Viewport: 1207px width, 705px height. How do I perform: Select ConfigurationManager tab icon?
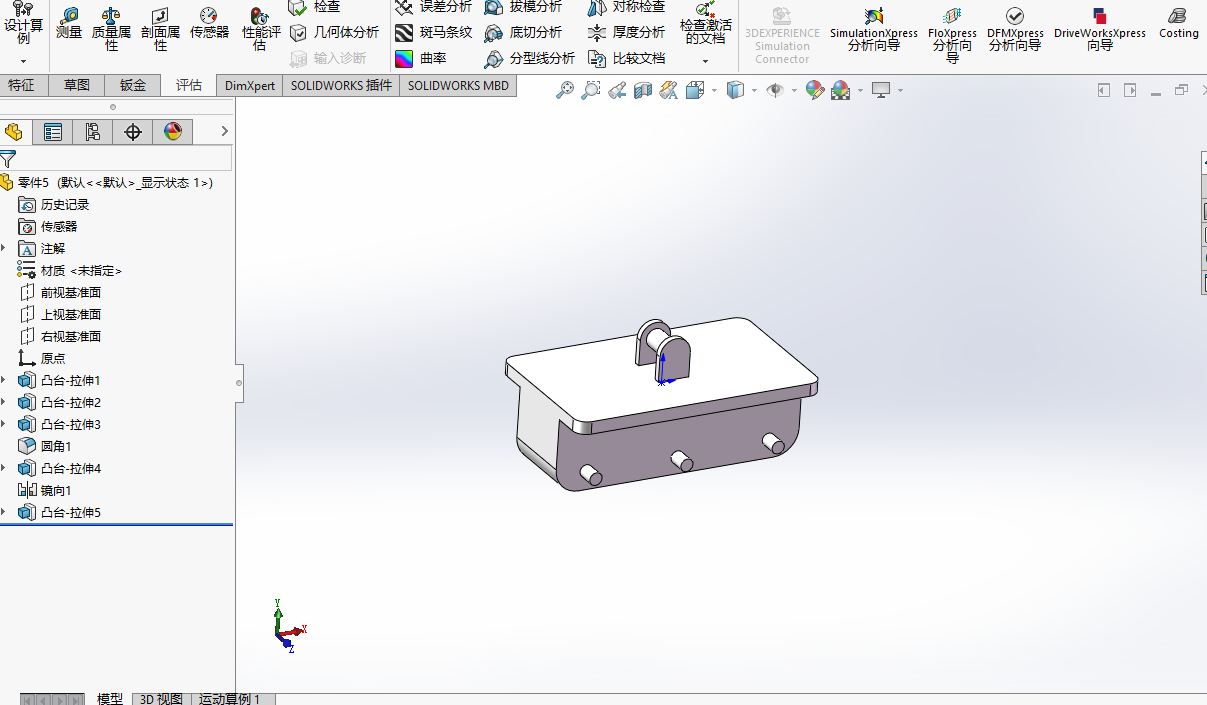(93, 132)
